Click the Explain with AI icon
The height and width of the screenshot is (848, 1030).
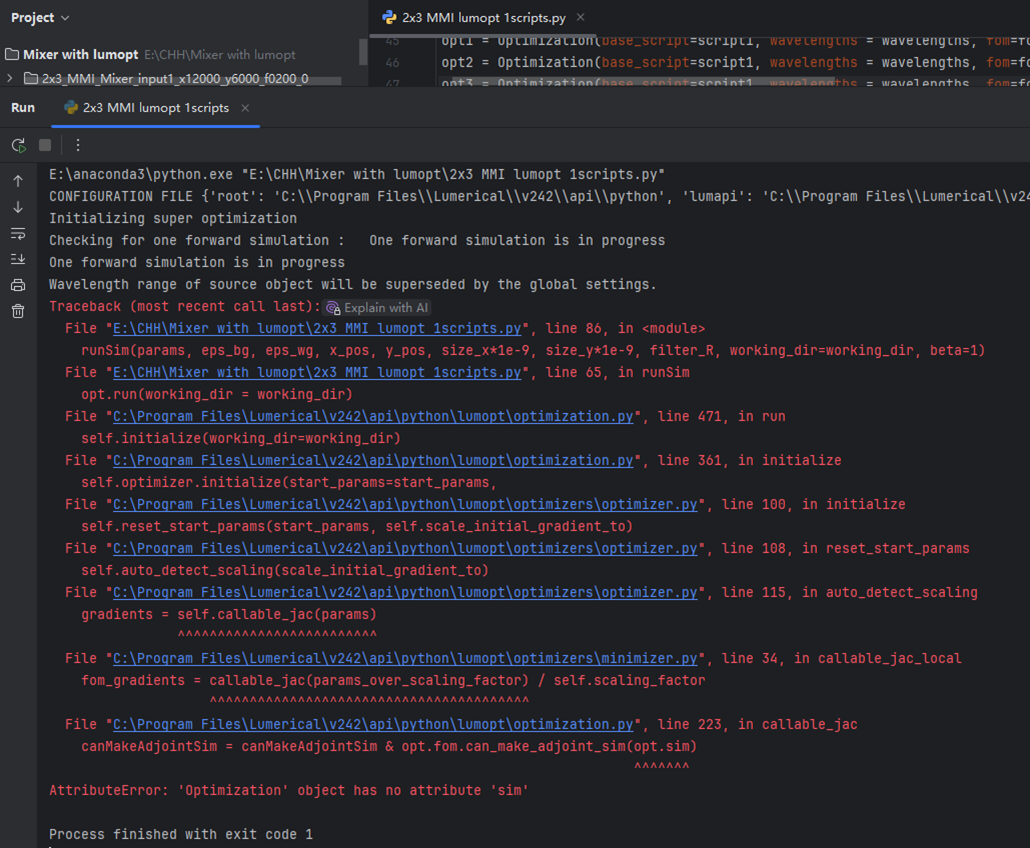tap(333, 308)
